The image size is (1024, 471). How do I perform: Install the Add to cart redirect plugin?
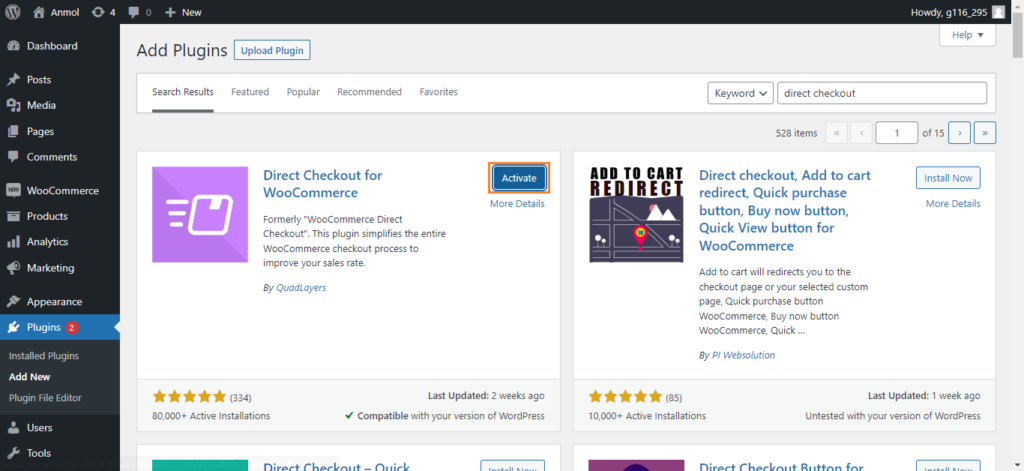pos(948,178)
